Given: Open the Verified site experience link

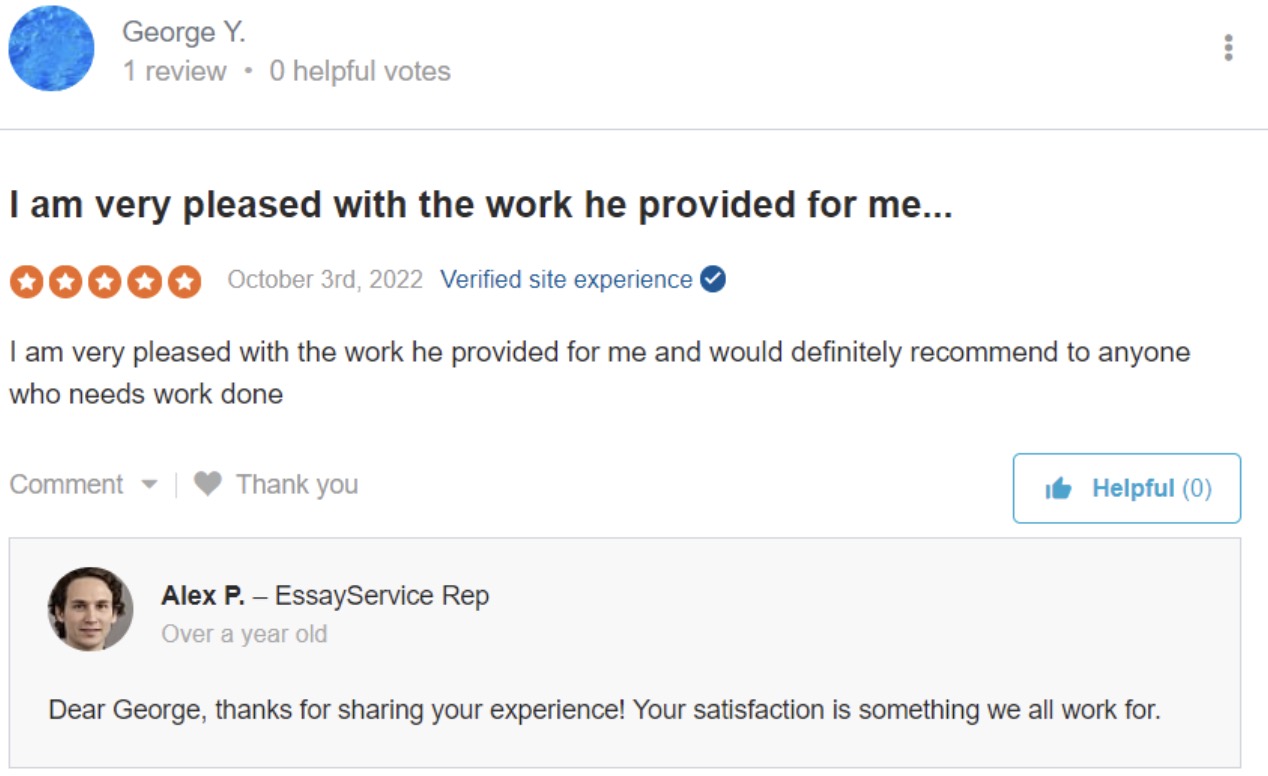Looking at the screenshot, I should [x=566, y=280].
